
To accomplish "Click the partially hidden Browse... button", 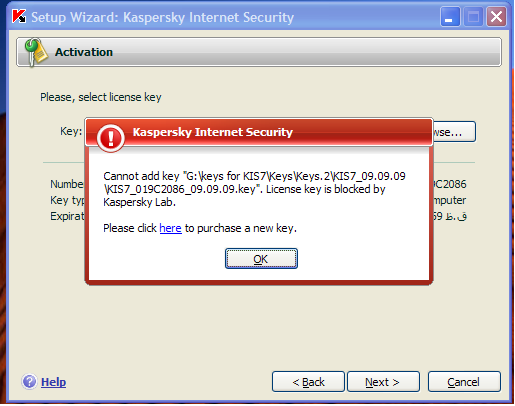I will click(x=454, y=132).
